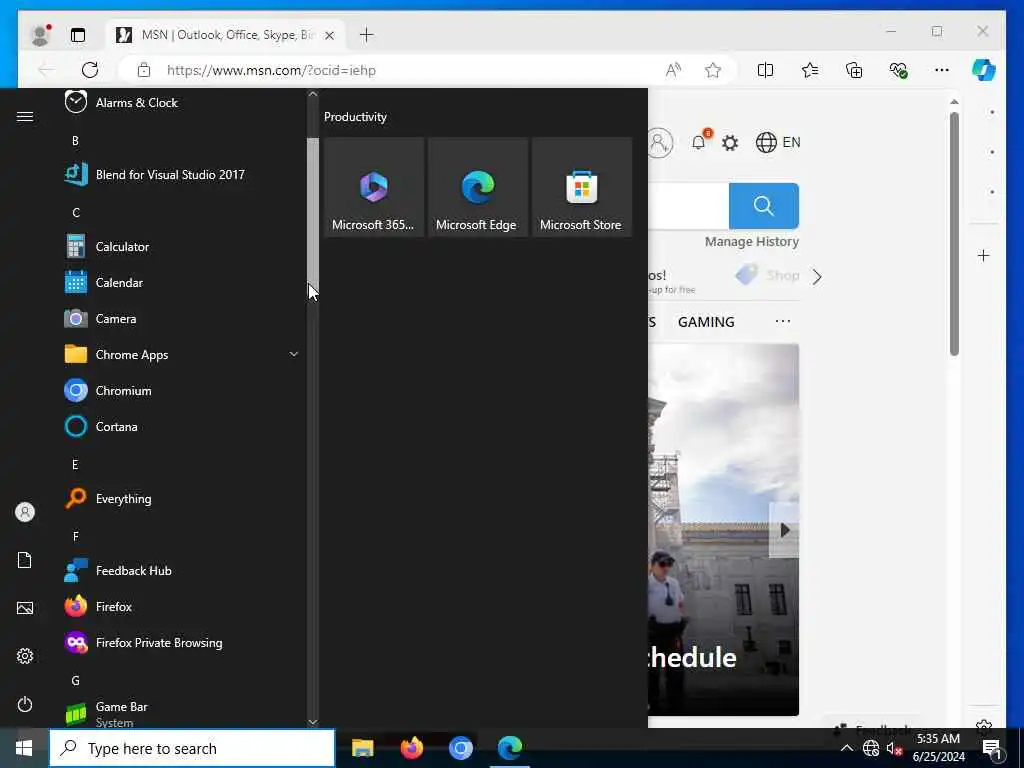Open MSN notifications bell

(699, 142)
